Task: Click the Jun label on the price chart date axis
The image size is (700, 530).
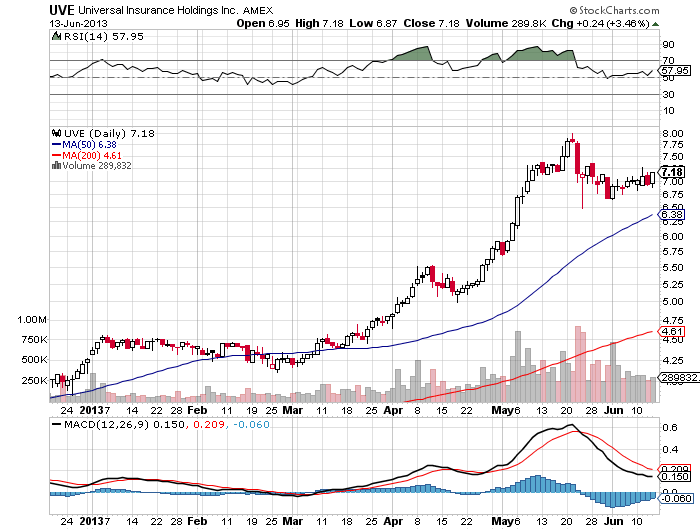Action: pos(613,410)
